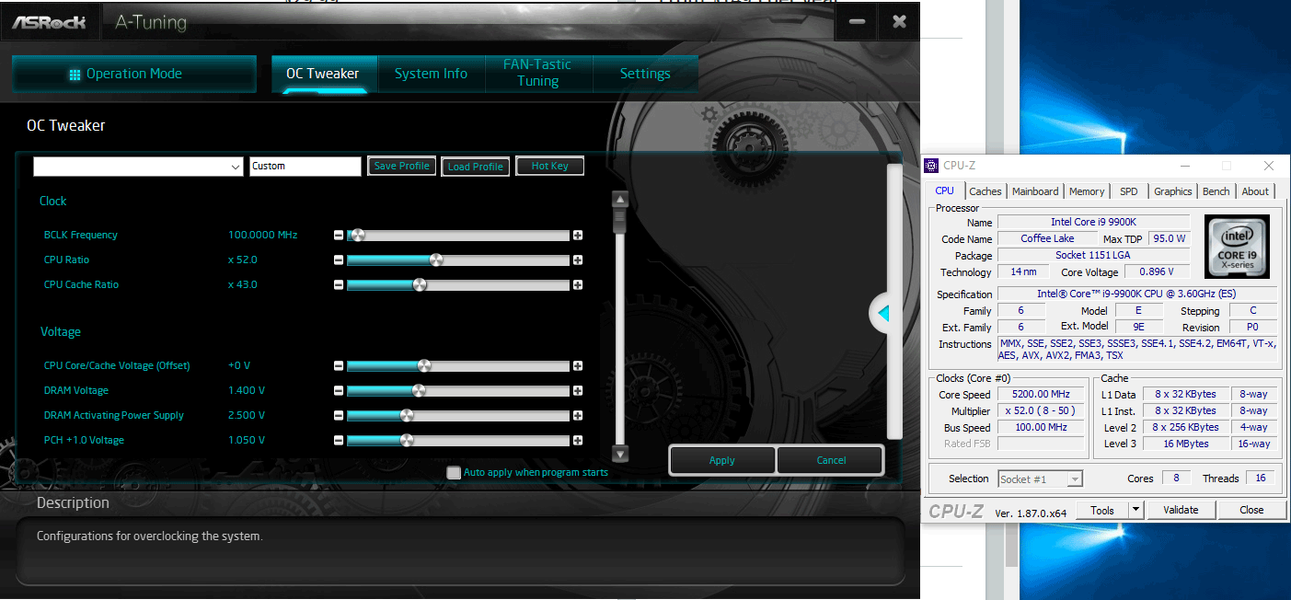Click the CPU Cache Ratio slider handle
The width and height of the screenshot is (1291, 600).
(x=420, y=285)
